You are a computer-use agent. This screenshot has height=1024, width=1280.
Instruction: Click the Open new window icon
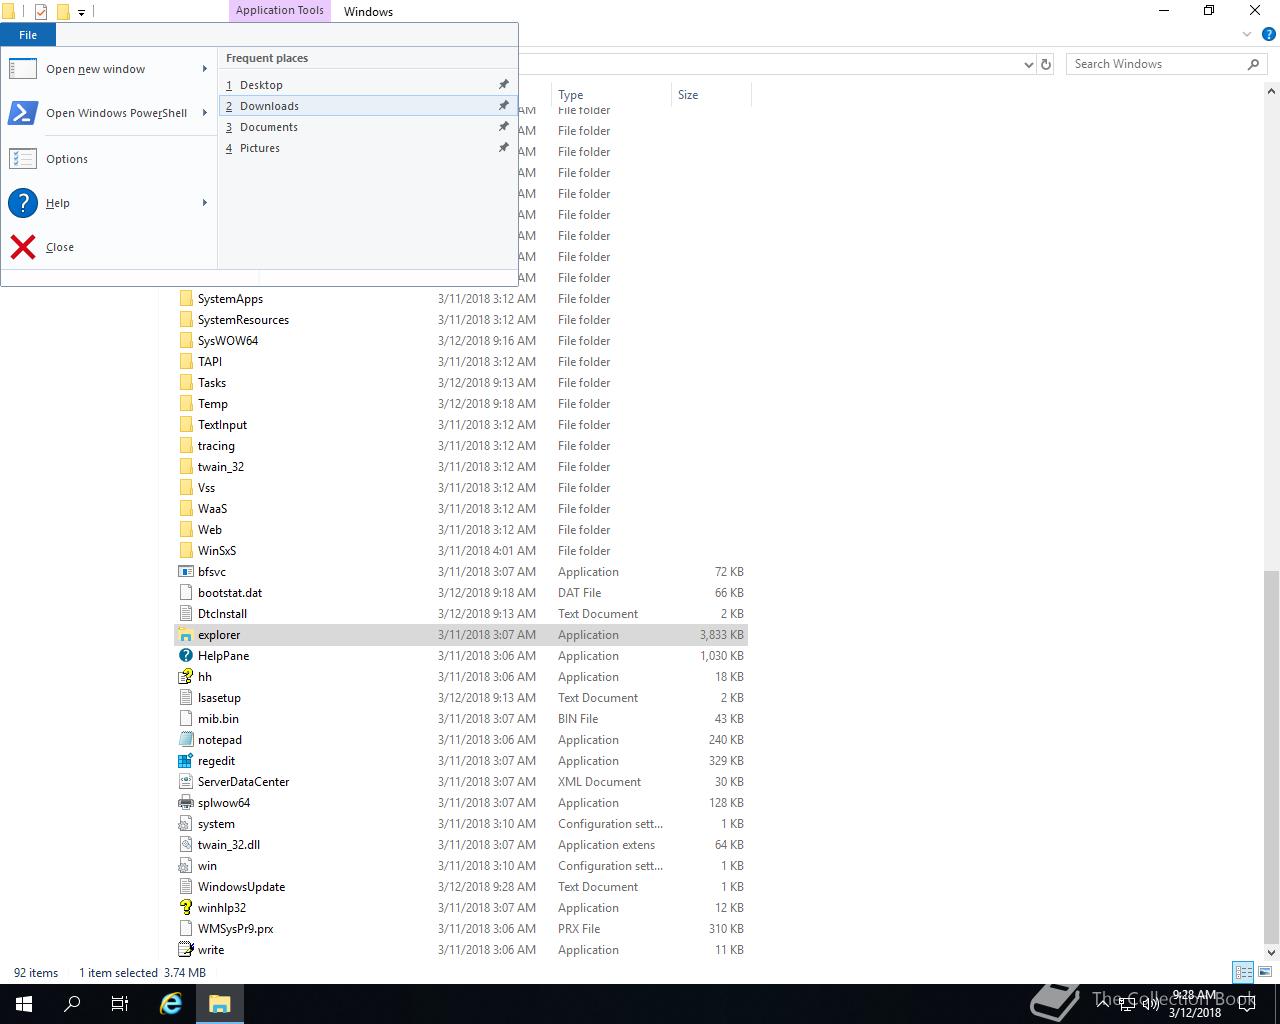(23, 69)
